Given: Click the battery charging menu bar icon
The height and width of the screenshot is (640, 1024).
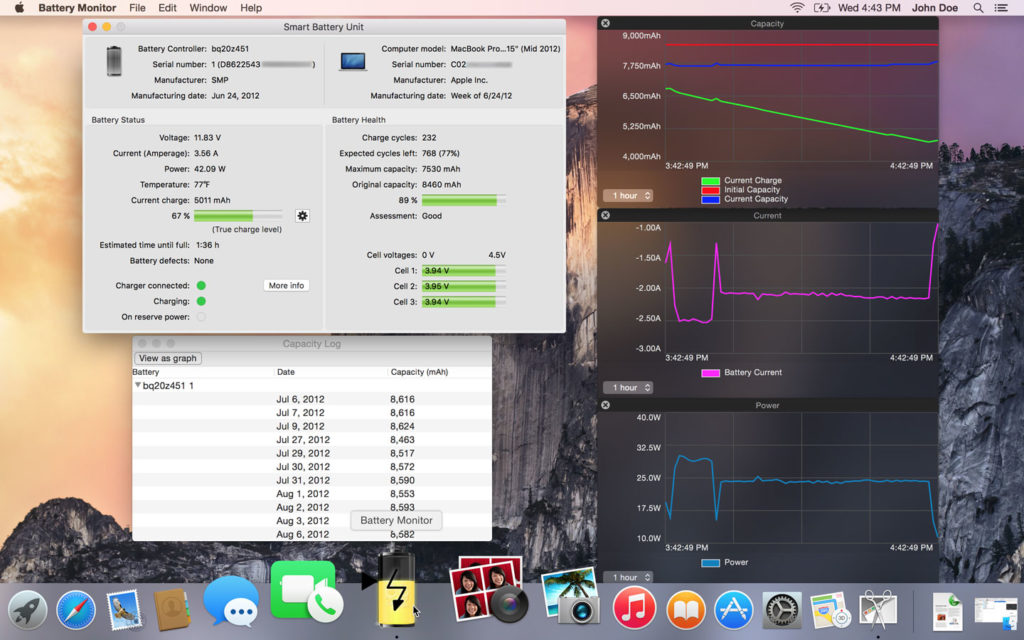Looking at the screenshot, I should pos(823,8).
